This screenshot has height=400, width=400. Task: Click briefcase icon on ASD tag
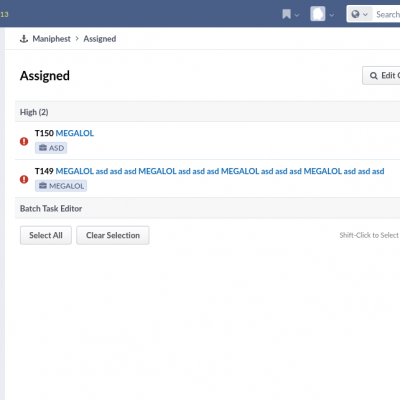pos(43,148)
